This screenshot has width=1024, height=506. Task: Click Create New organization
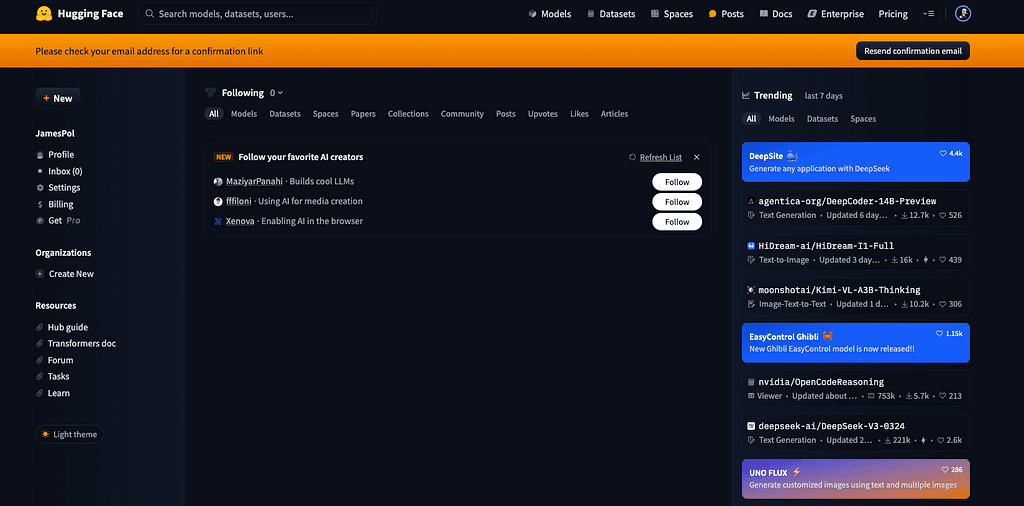click(x=65, y=274)
